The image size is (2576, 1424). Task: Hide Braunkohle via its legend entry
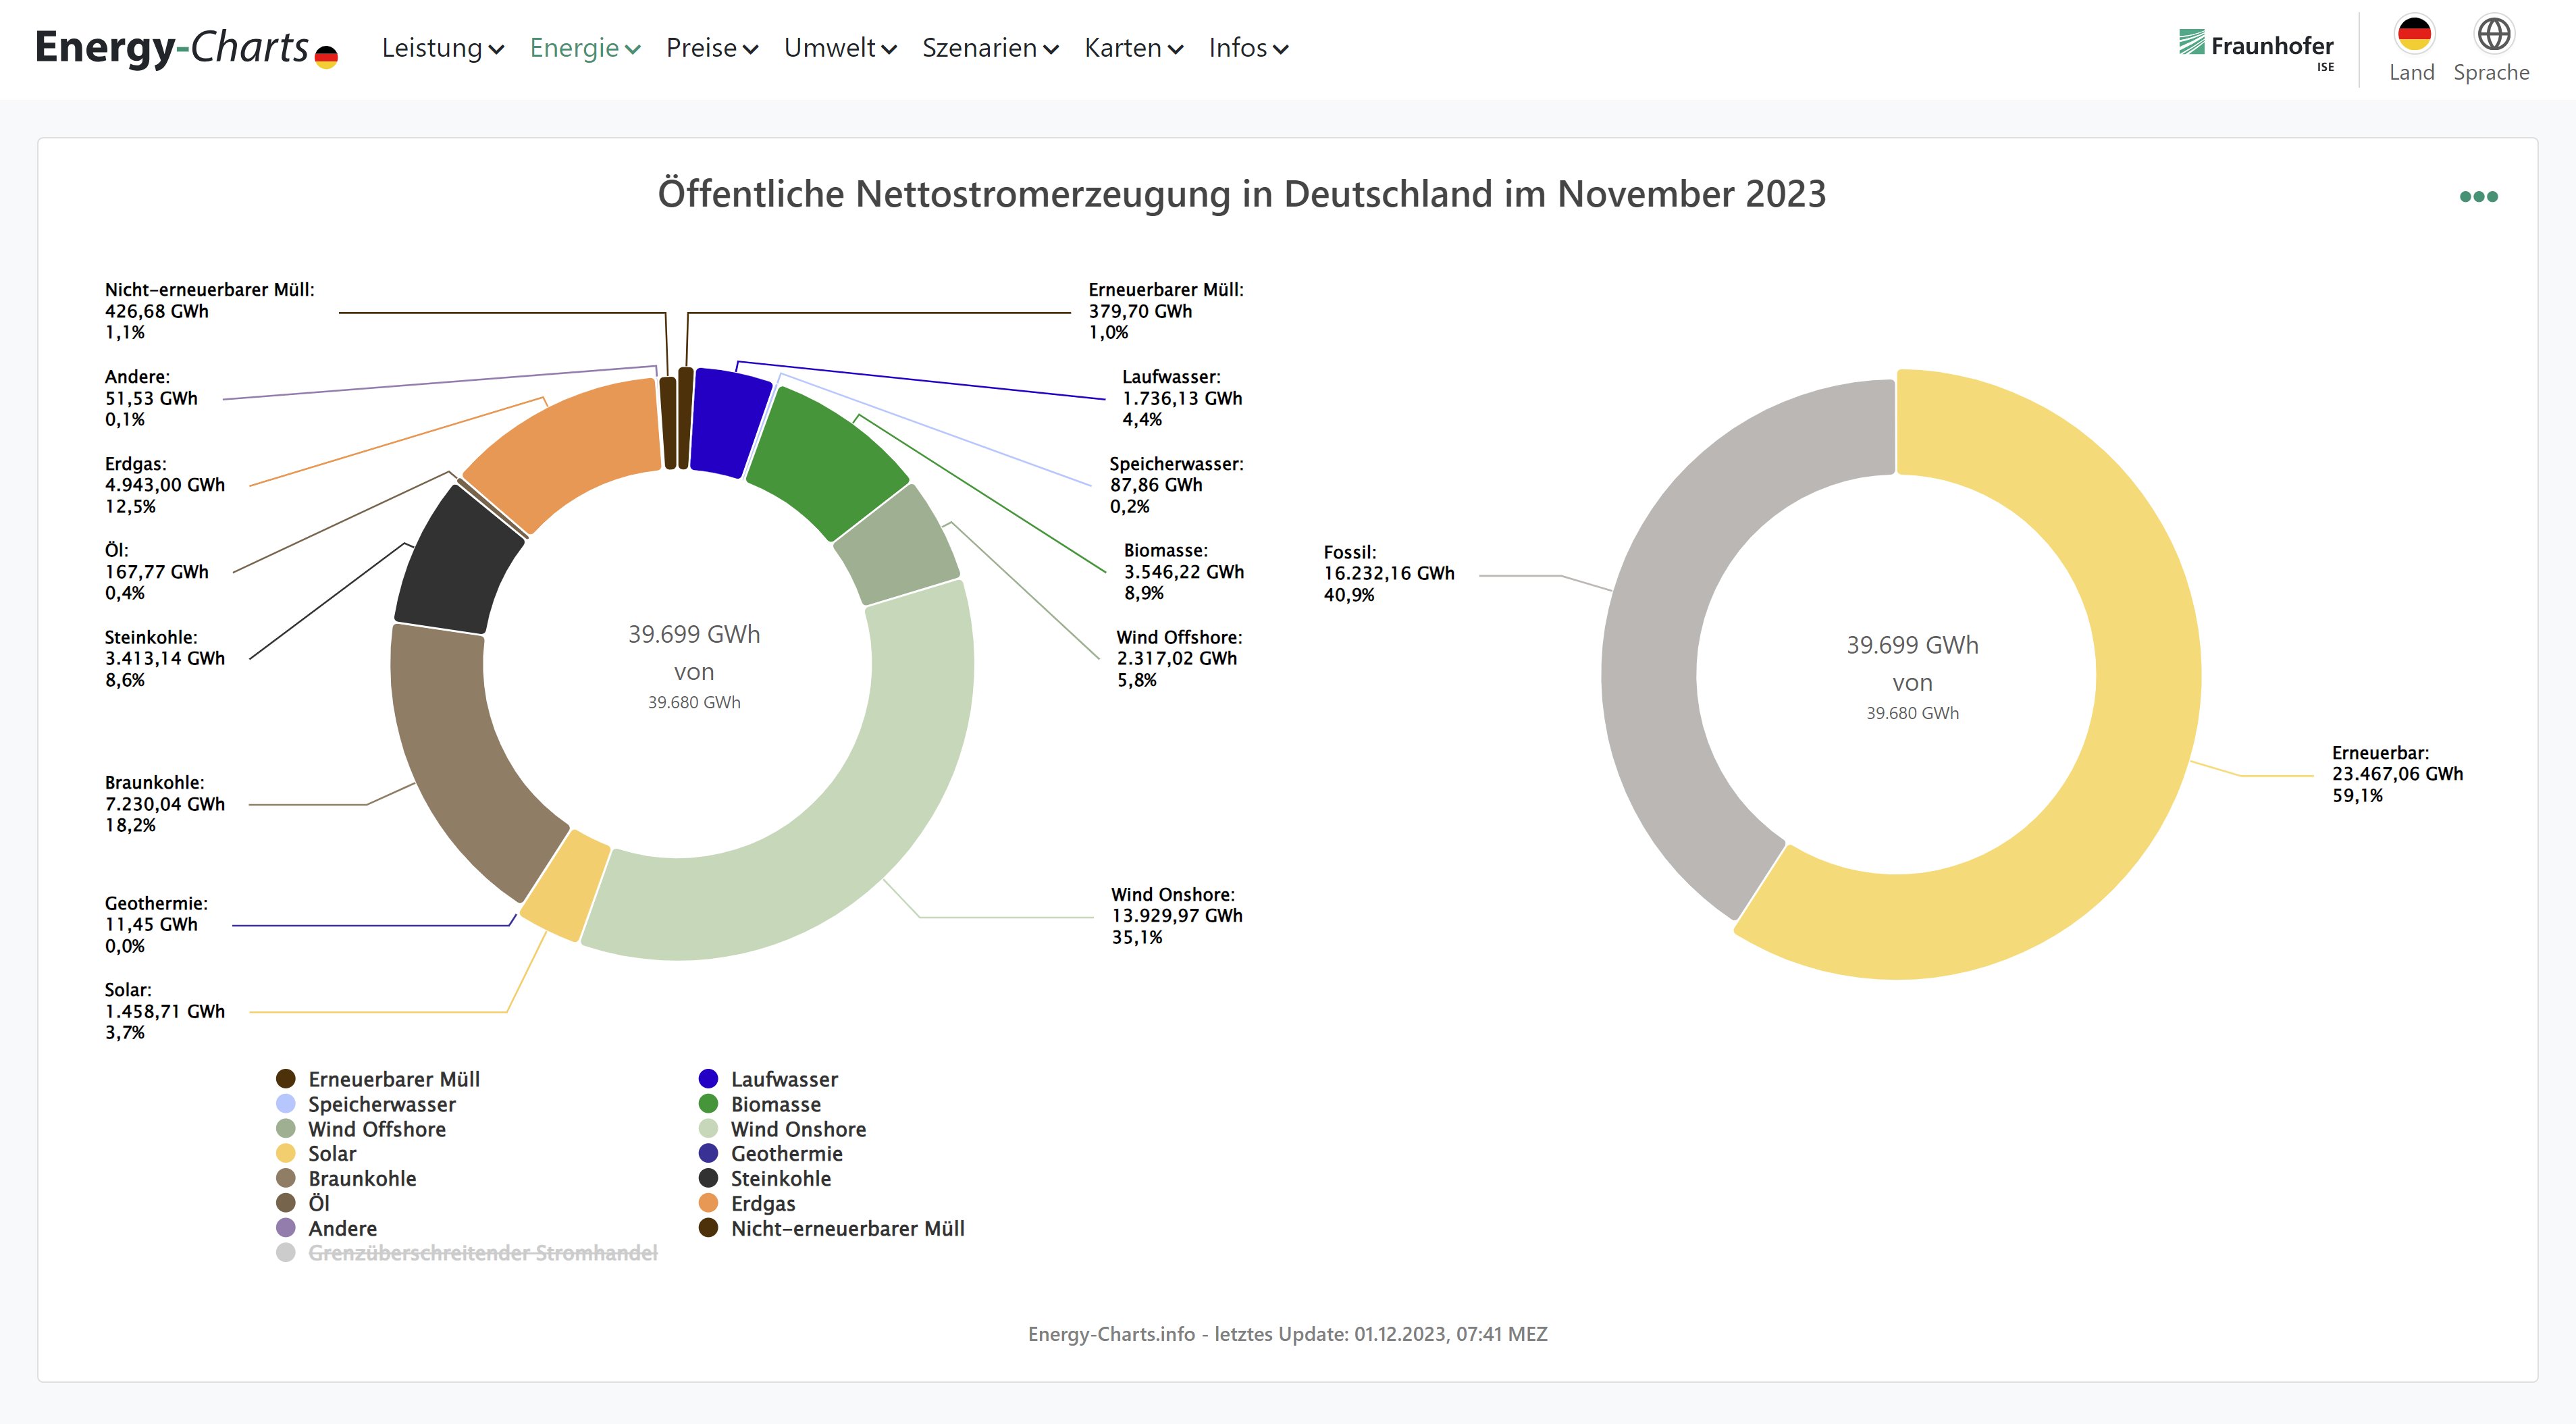pos(361,1178)
